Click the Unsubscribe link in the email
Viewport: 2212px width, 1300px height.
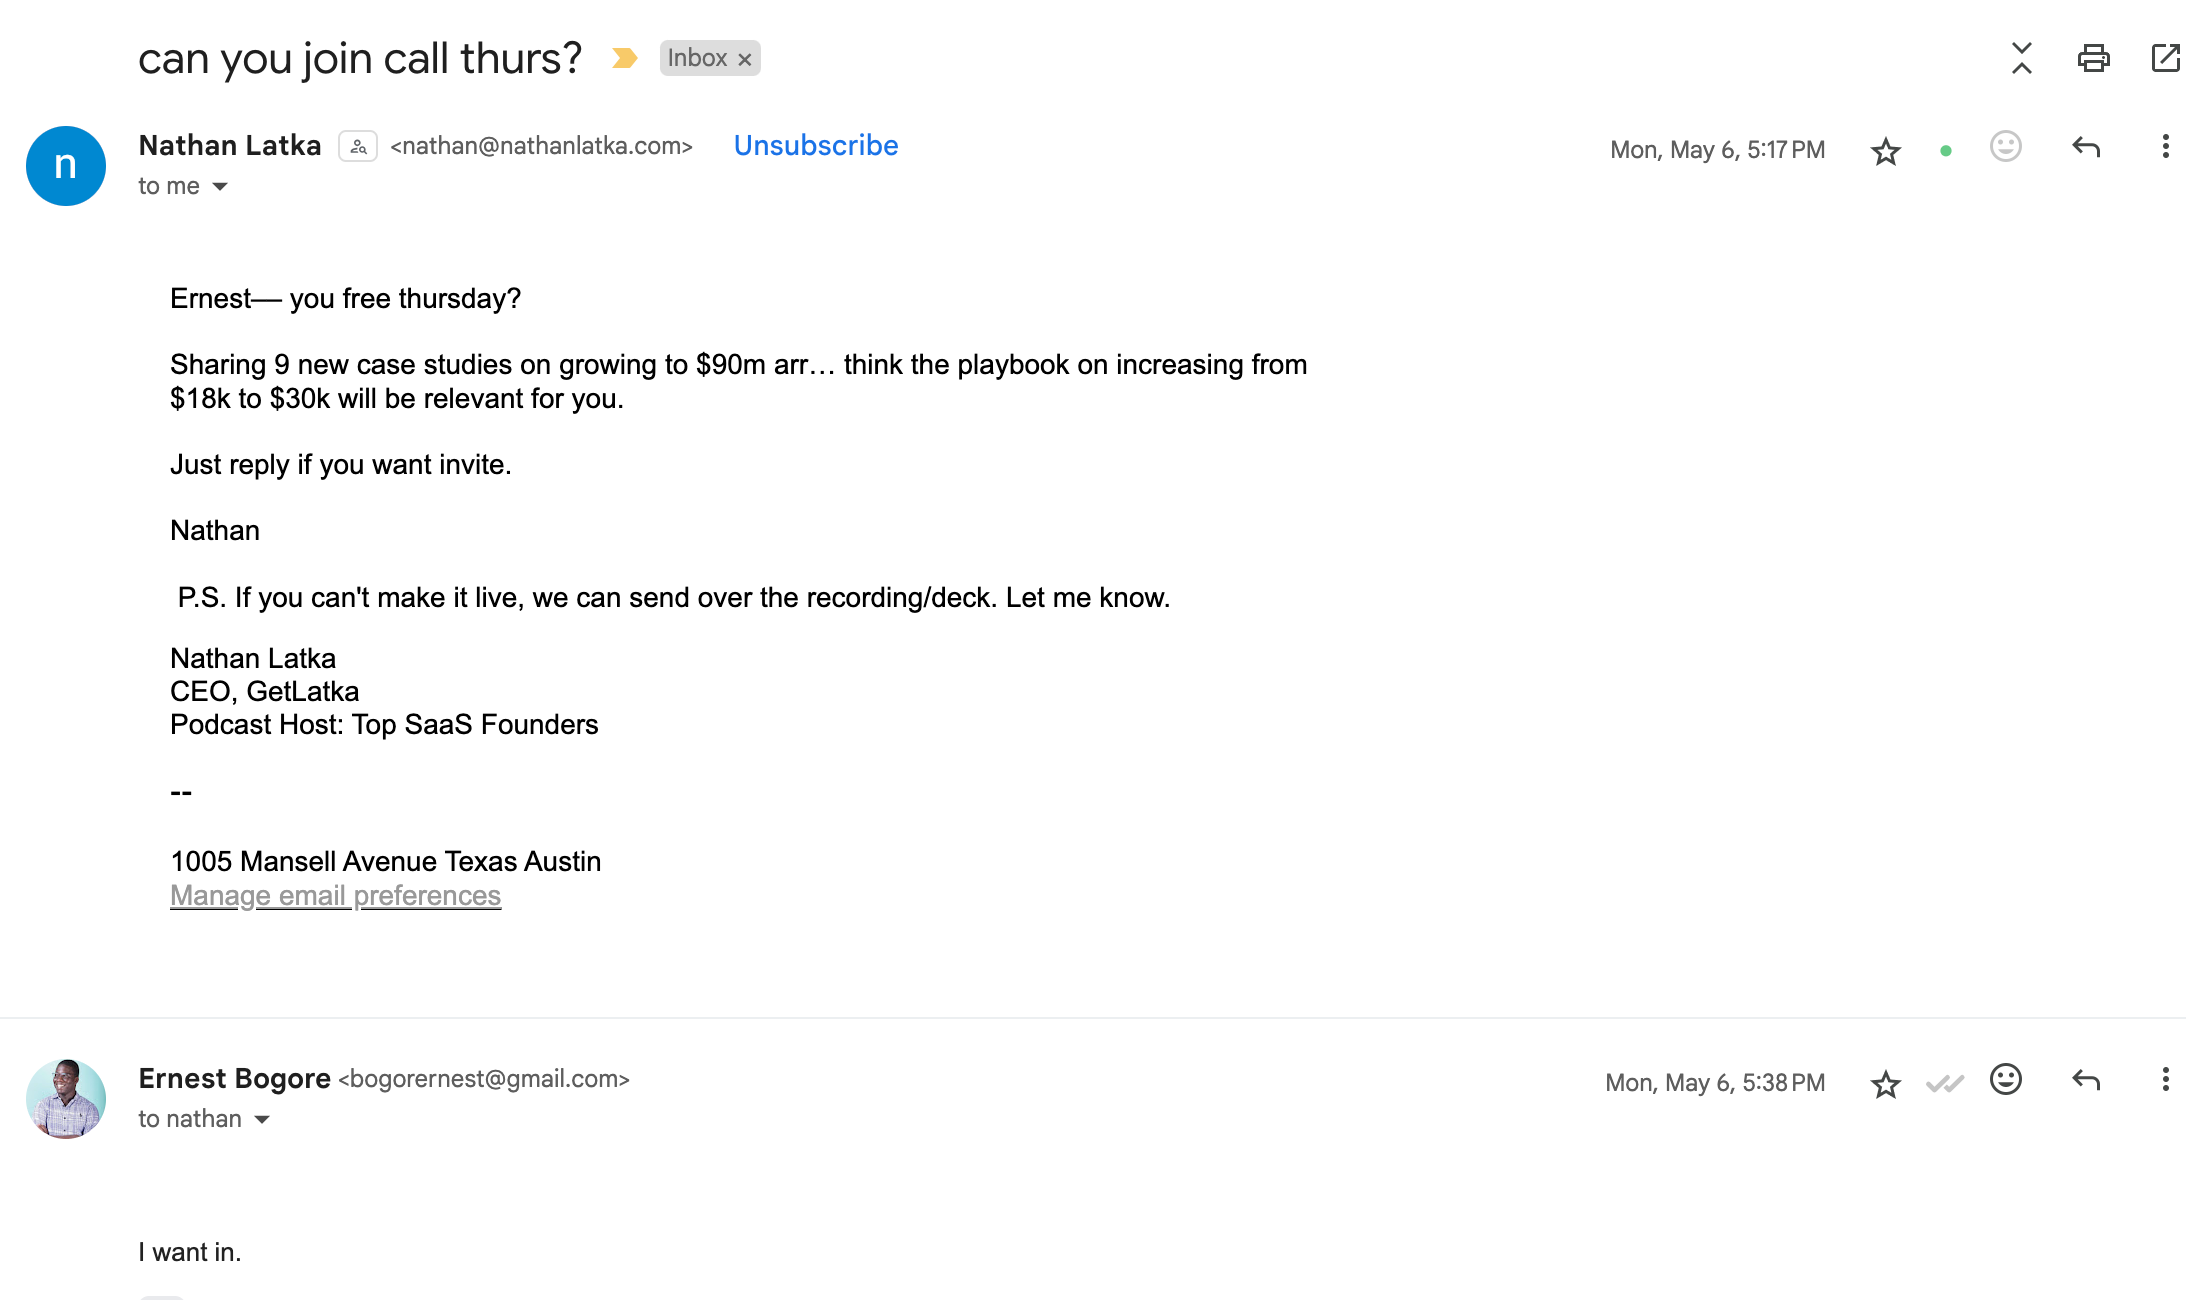814,144
